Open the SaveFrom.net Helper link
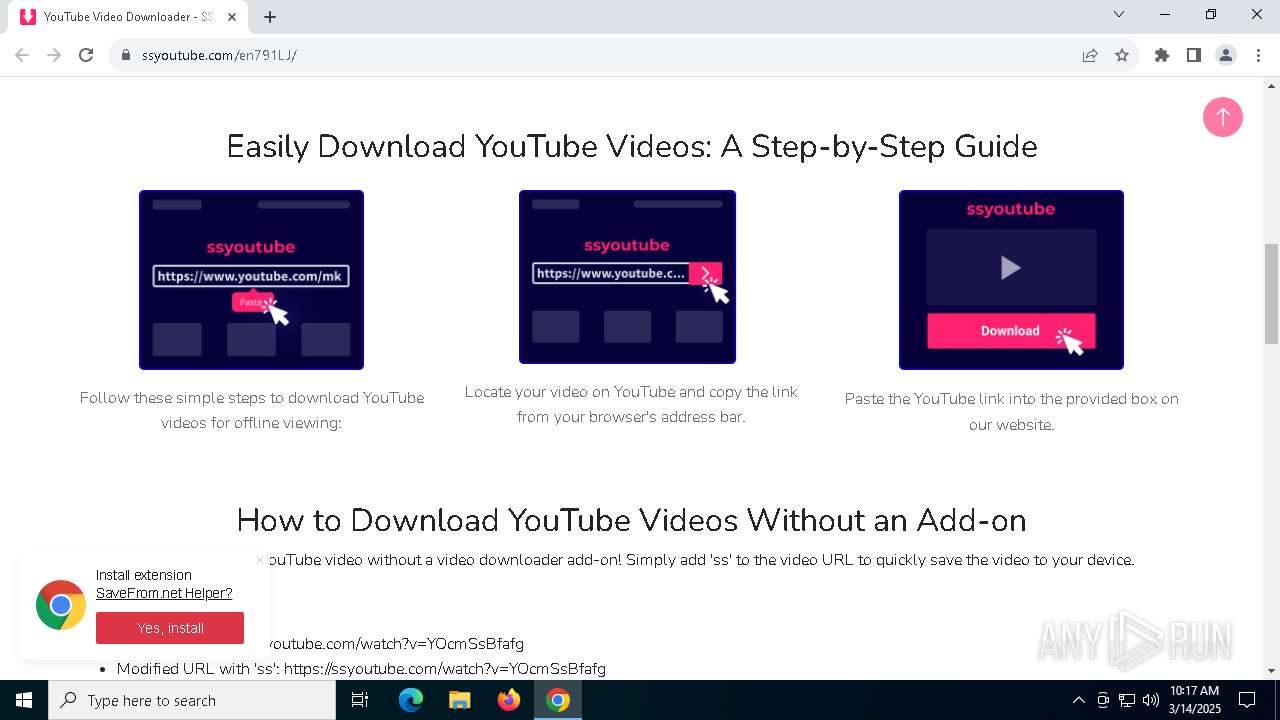1280x720 pixels. point(164,593)
